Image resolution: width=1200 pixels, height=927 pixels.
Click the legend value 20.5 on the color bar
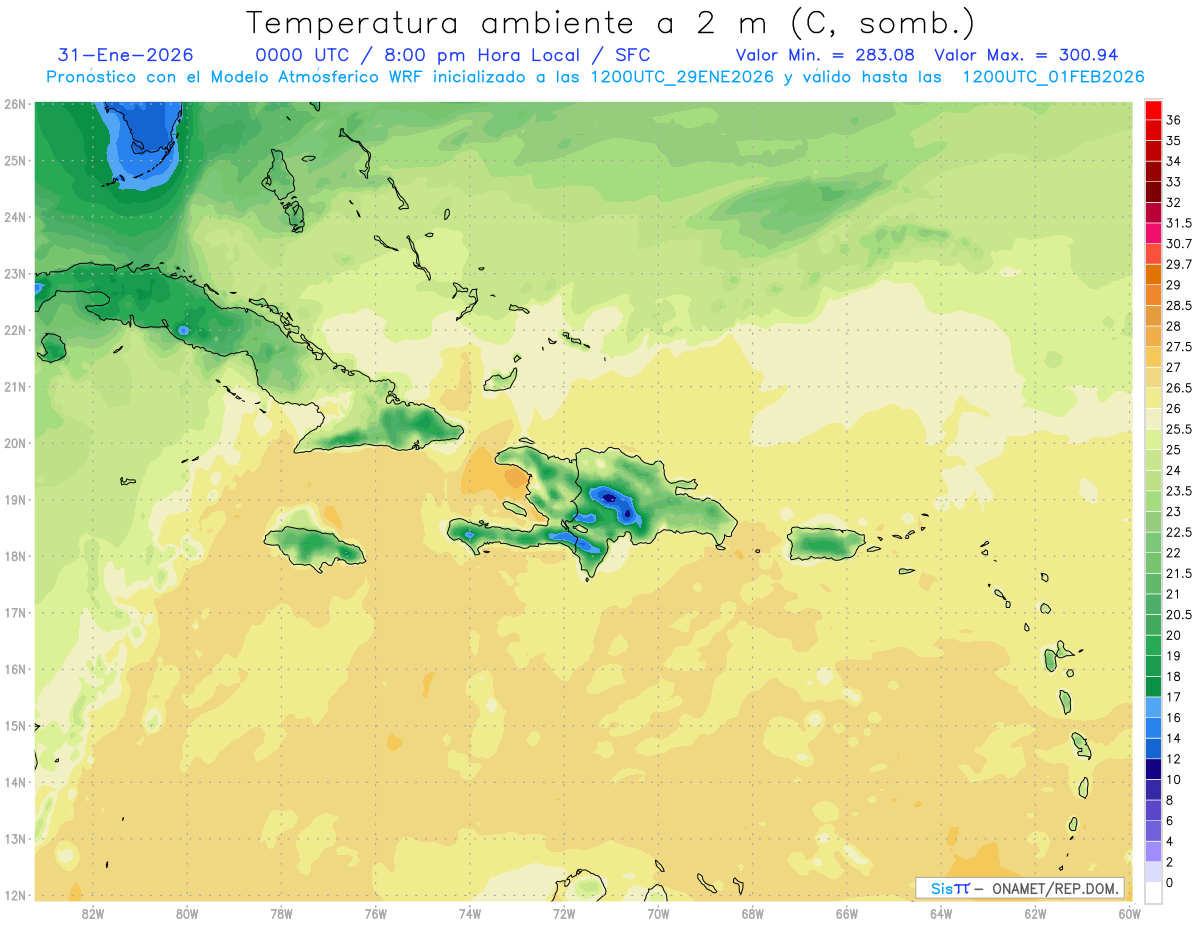pyautogui.click(x=1179, y=614)
